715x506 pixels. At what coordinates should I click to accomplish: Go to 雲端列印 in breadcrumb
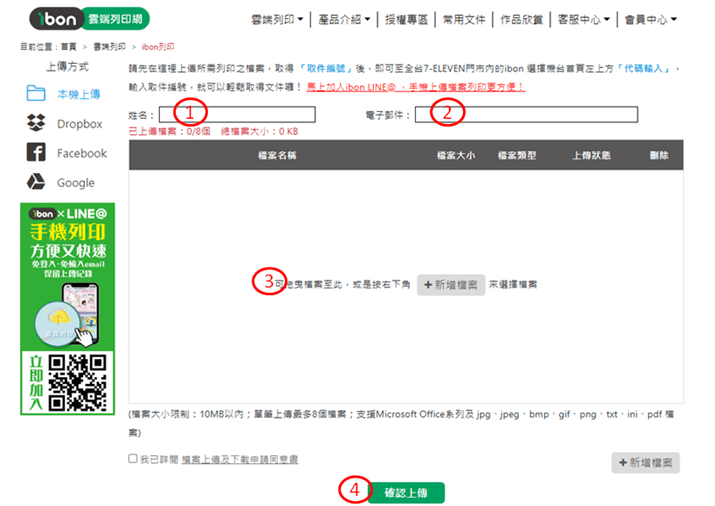[109, 46]
